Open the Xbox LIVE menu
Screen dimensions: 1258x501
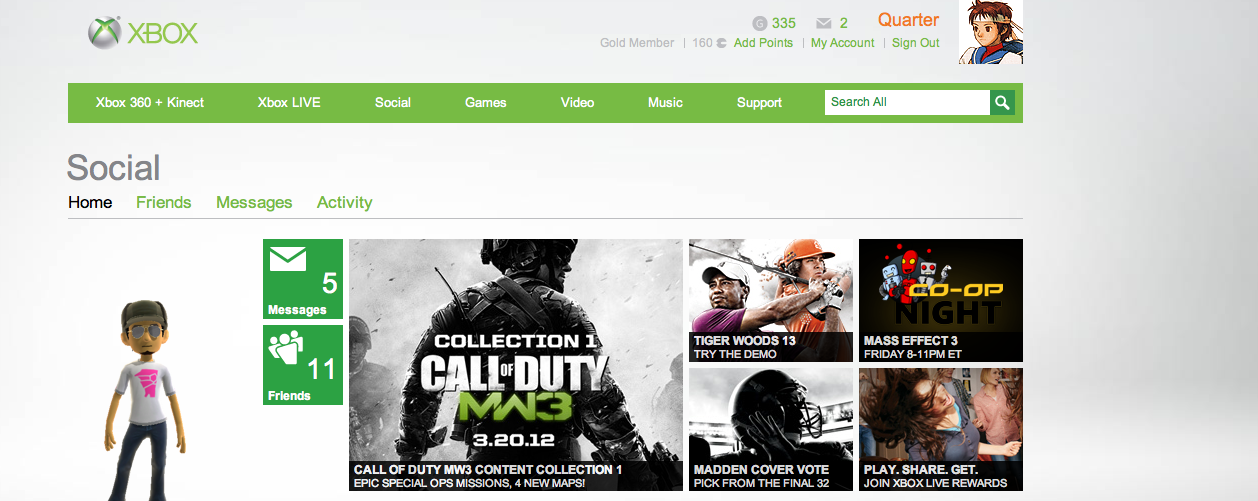(x=289, y=102)
